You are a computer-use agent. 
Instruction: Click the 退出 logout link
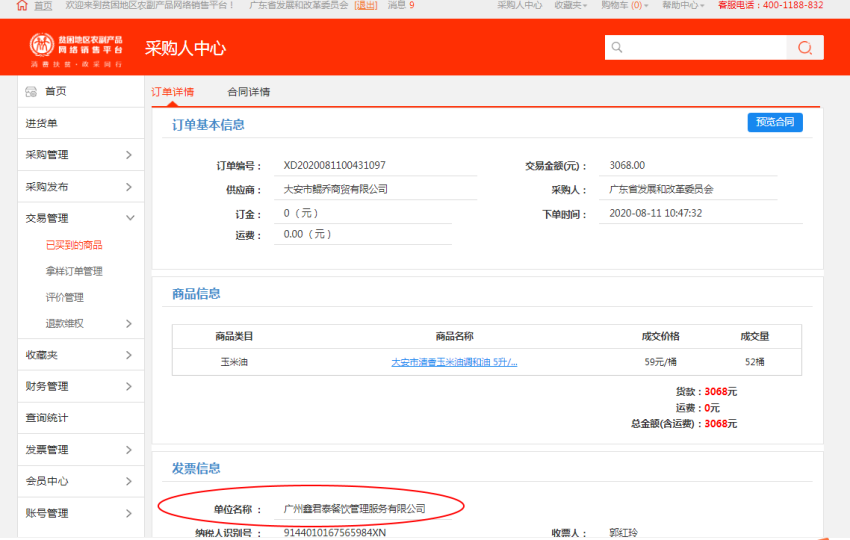pyautogui.click(x=366, y=6)
